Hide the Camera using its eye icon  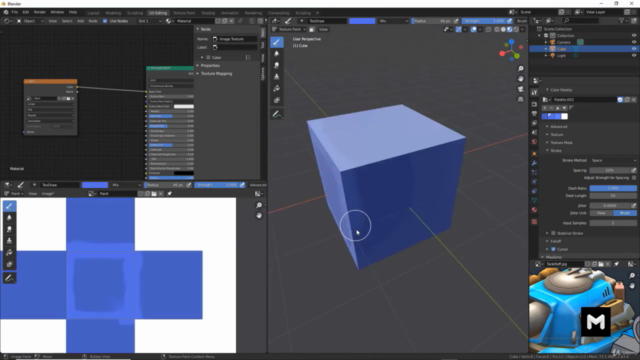pyautogui.click(x=634, y=42)
